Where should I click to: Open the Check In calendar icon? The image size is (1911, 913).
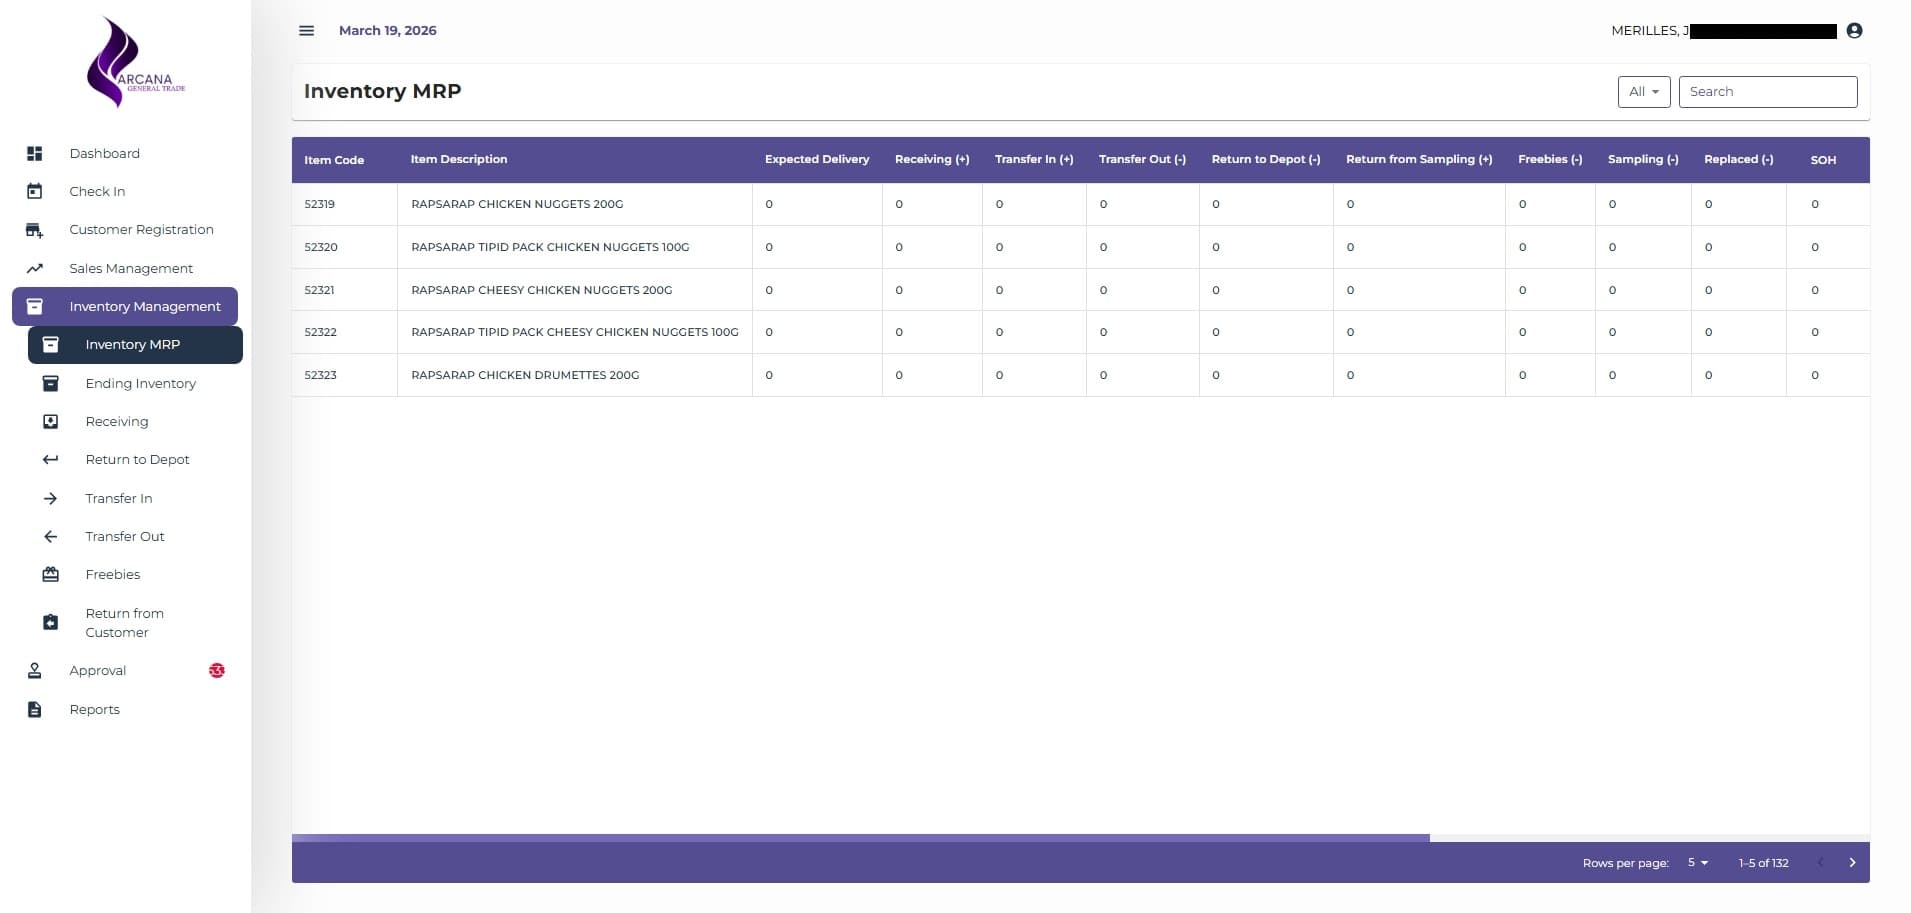pos(35,190)
